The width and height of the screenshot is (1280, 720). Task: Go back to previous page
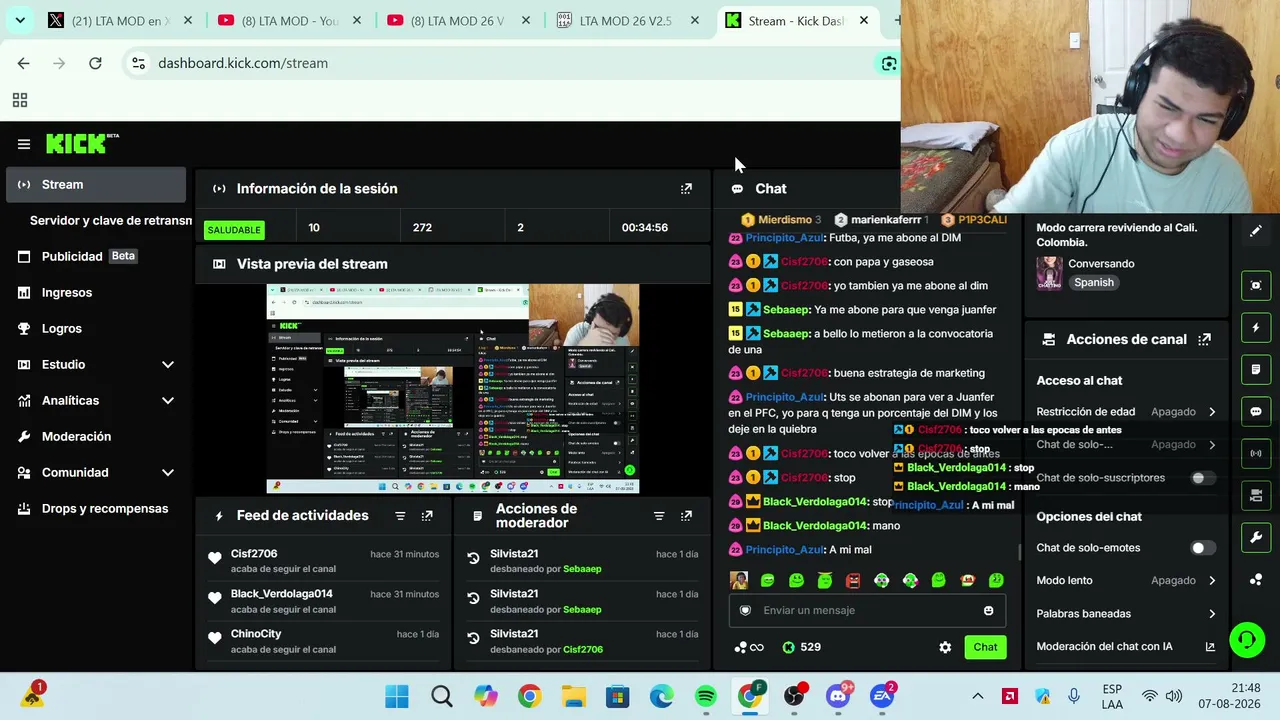[x=23, y=63]
